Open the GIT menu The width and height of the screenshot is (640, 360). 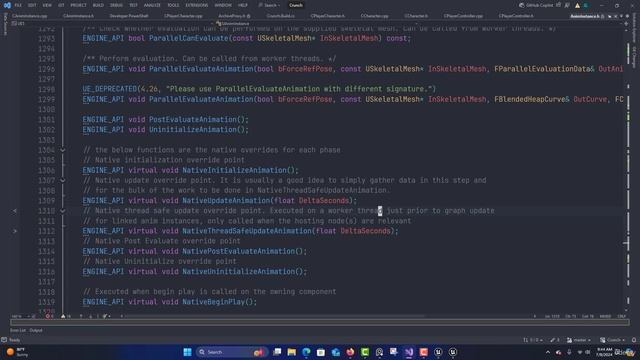pos(61,5)
